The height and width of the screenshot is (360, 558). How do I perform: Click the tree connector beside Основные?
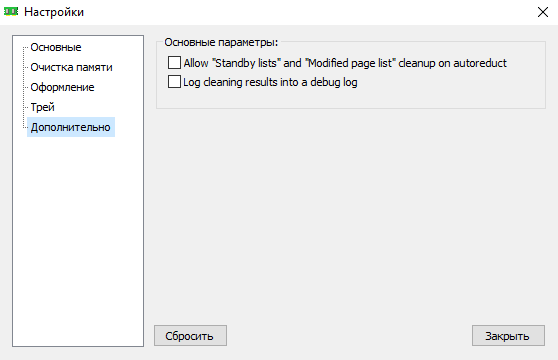pos(26,47)
